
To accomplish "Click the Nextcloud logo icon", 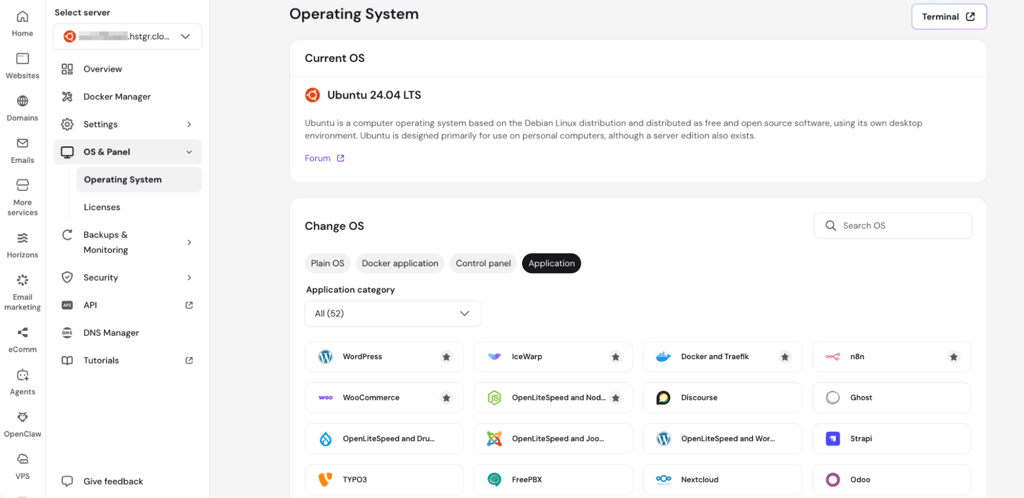I will [664, 480].
